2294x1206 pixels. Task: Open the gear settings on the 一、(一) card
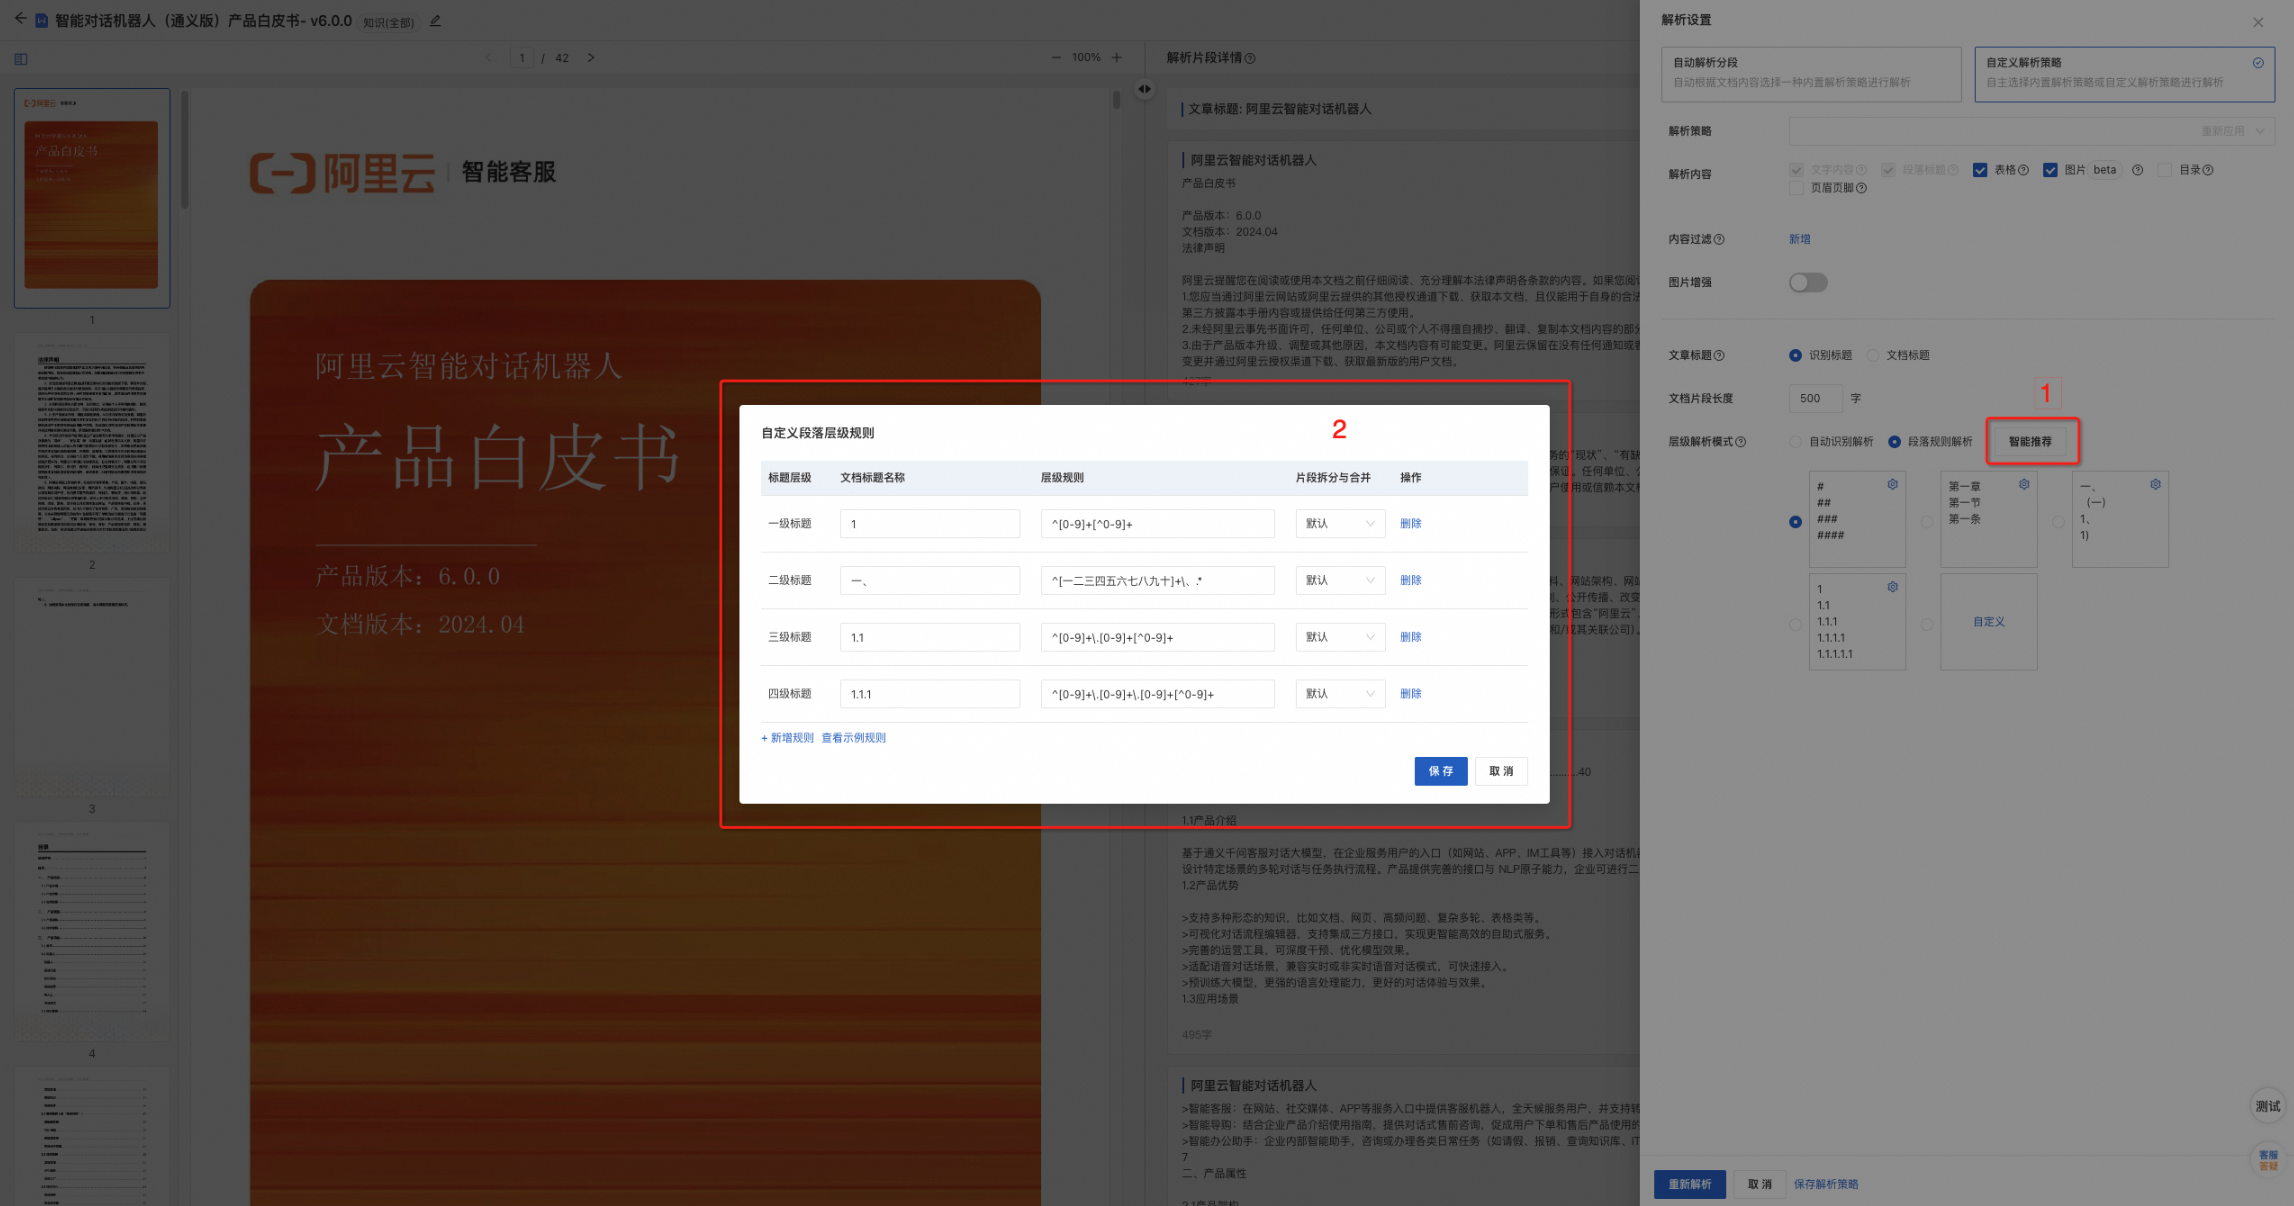coord(2155,485)
